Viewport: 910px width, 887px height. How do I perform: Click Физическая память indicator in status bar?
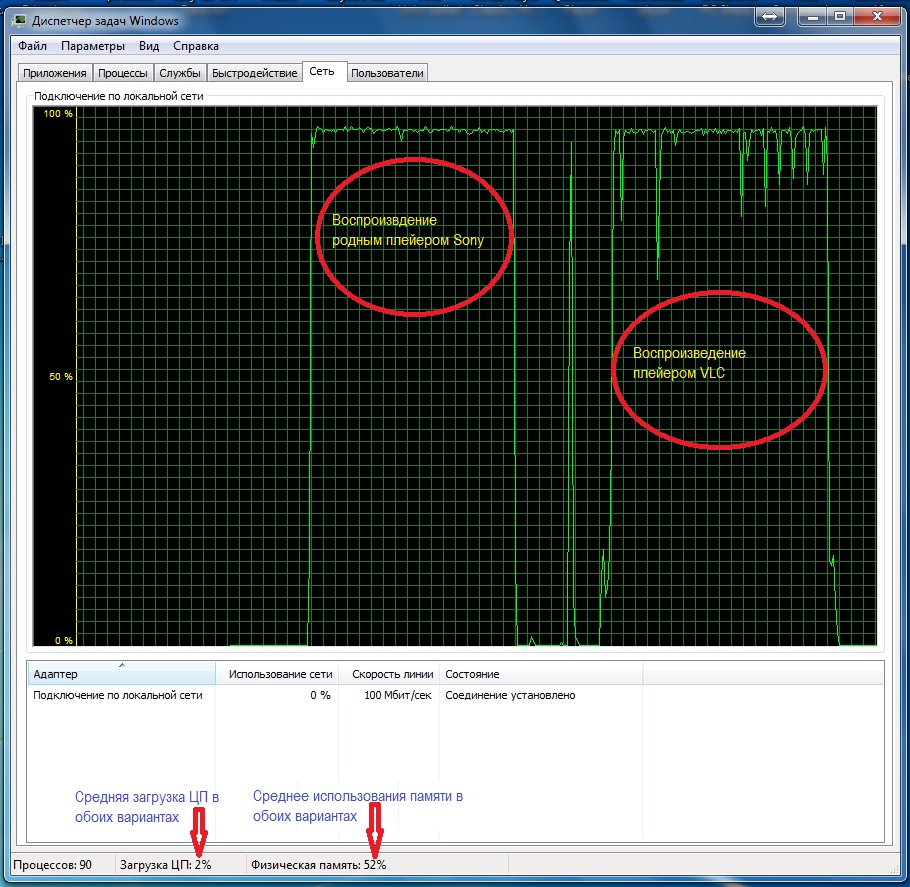(x=319, y=864)
